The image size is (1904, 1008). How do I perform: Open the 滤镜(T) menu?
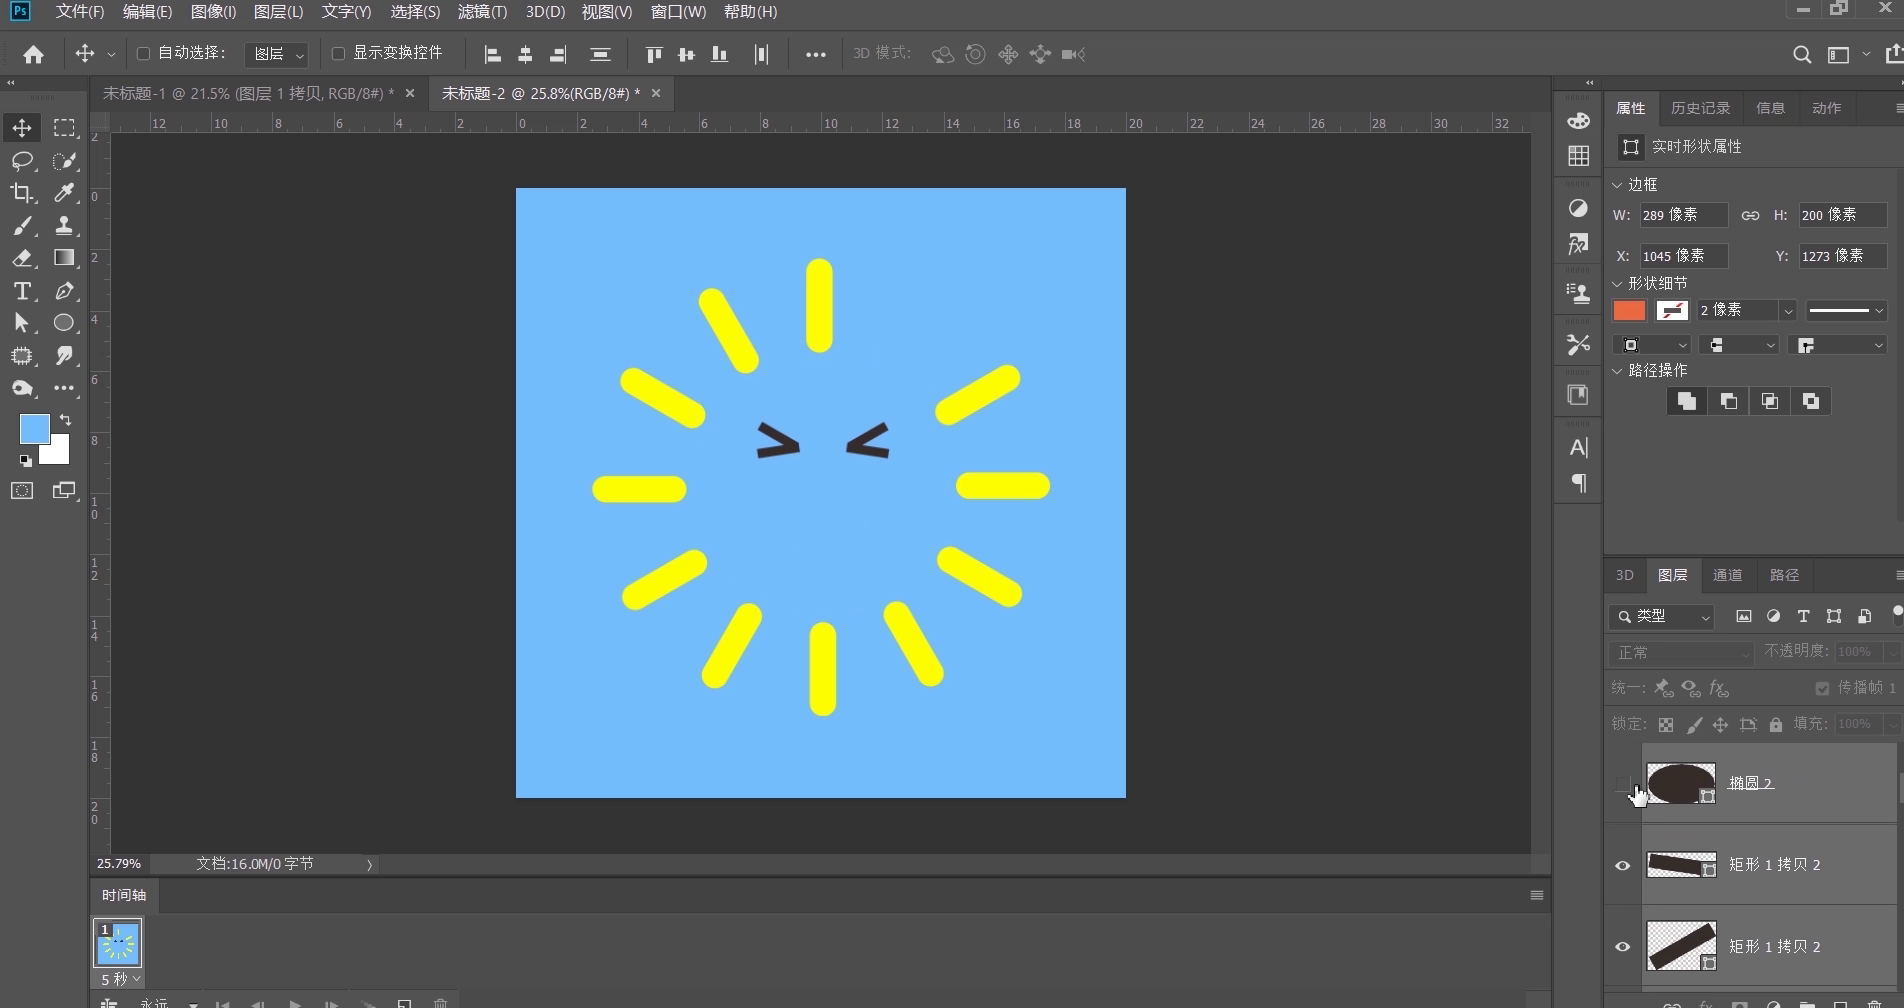tap(482, 12)
